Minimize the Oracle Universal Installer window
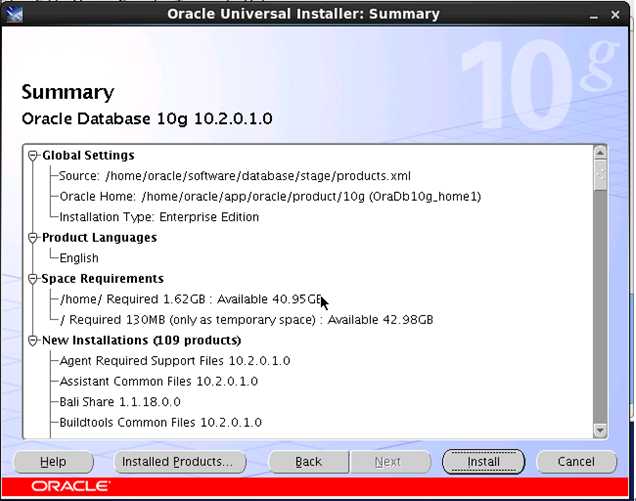The width and height of the screenshot is (636, 501). tap(593, 15)
